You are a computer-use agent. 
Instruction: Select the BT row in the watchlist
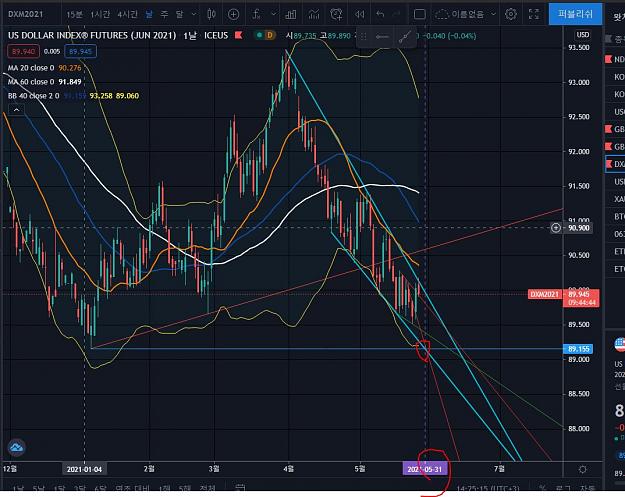click(x=615, y=216)
